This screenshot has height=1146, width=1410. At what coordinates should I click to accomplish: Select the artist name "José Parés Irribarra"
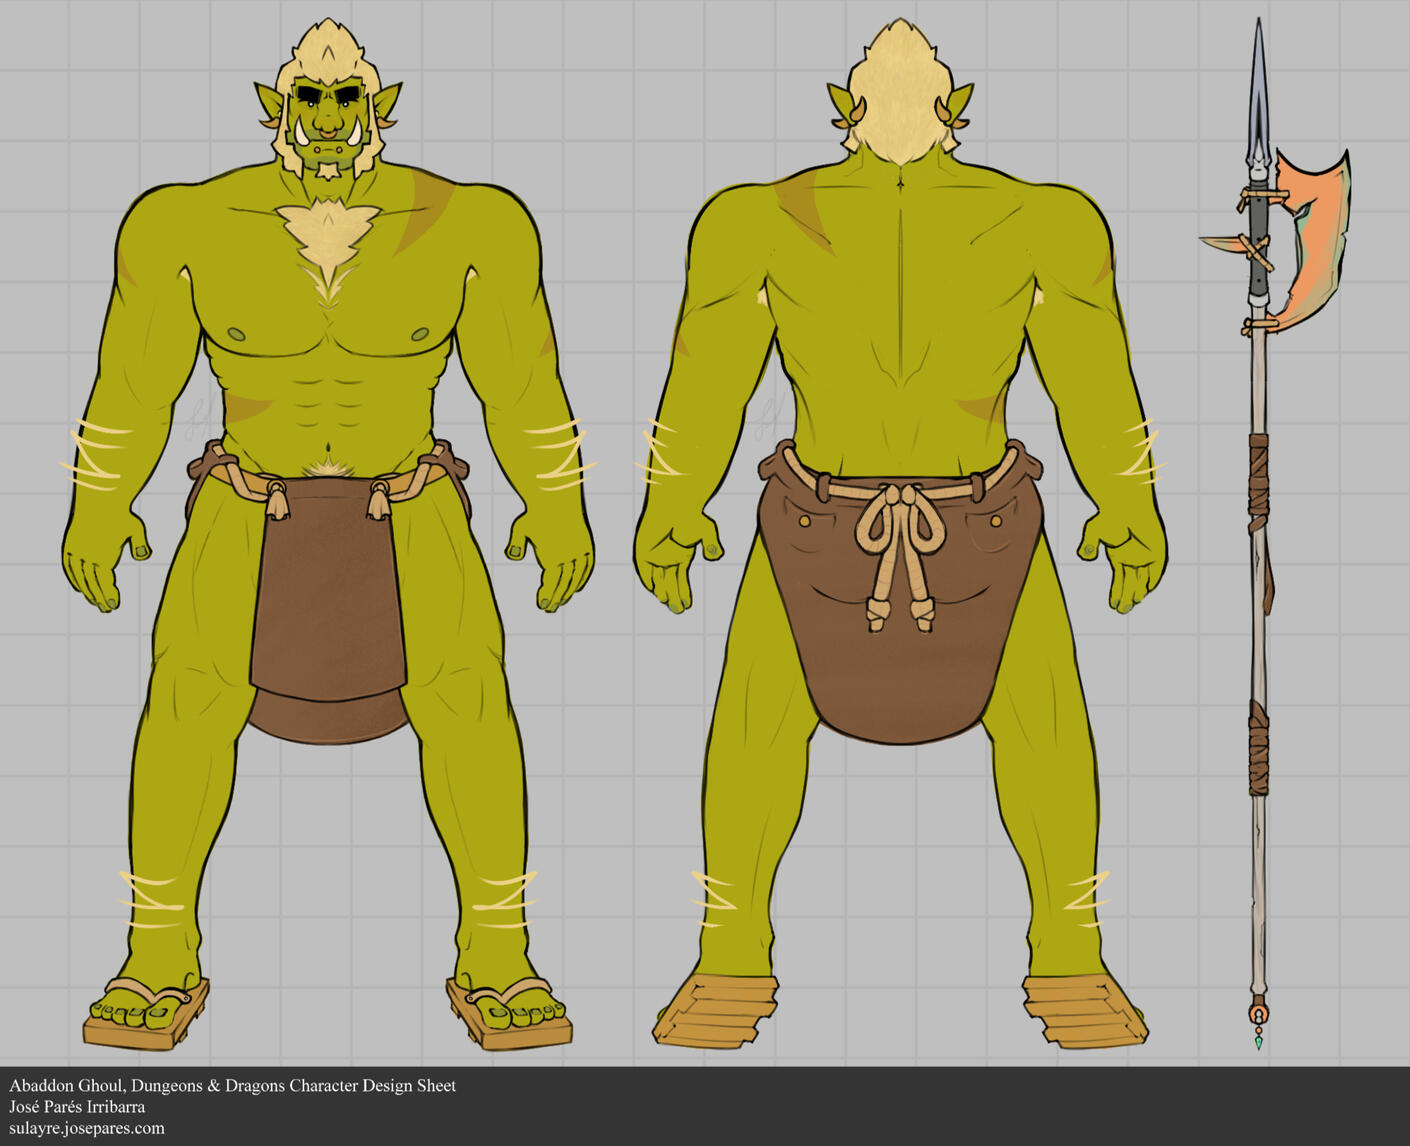77,1107
